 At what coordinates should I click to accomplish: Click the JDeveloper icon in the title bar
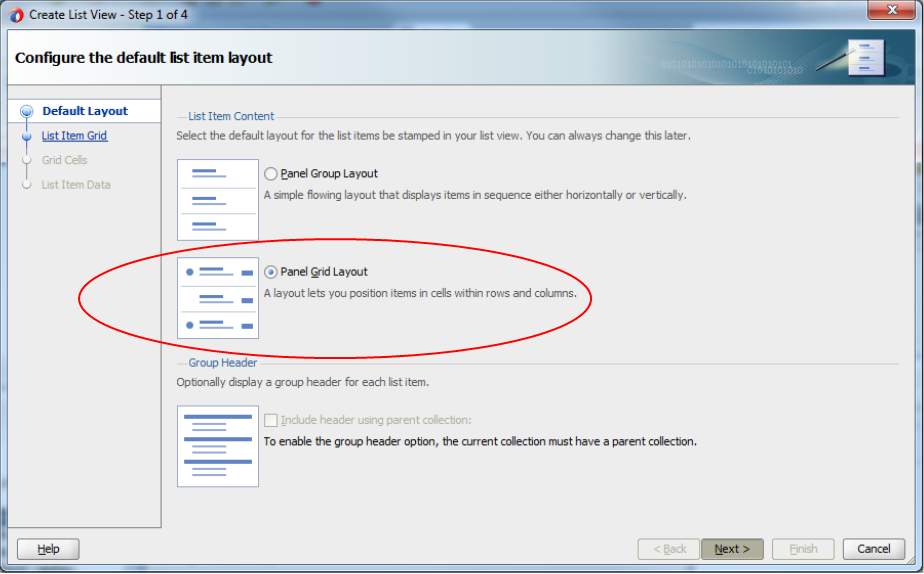coord(16,15)
